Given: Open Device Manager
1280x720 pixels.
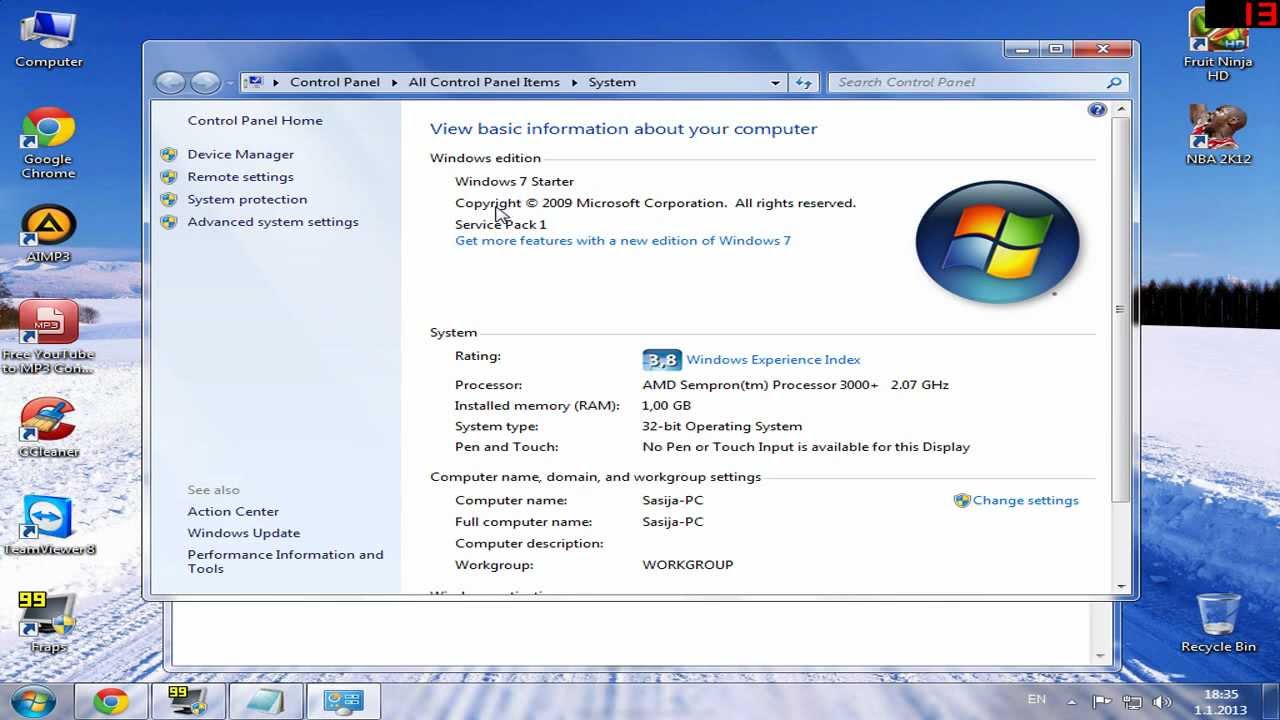Looking at the screenshot, I should click(240, 155).
